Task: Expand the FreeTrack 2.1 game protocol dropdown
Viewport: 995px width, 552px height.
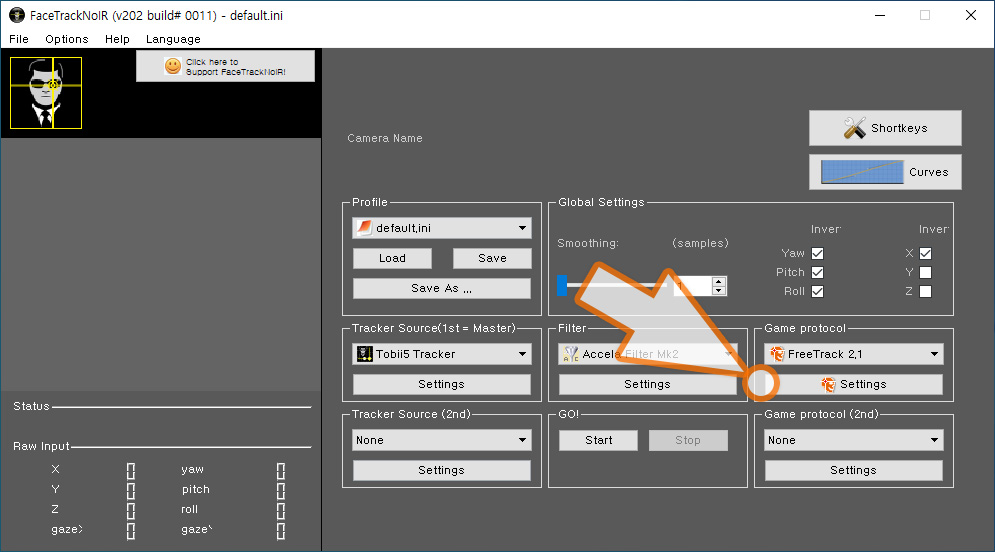Action: click(x=934, y=354)
